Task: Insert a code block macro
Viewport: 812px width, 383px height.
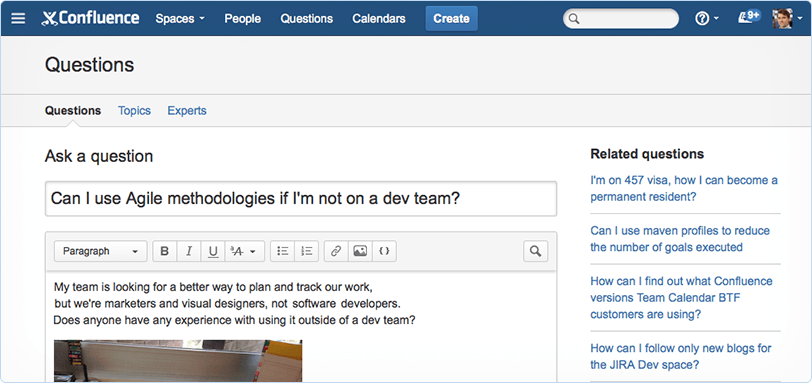Action: 384,251
